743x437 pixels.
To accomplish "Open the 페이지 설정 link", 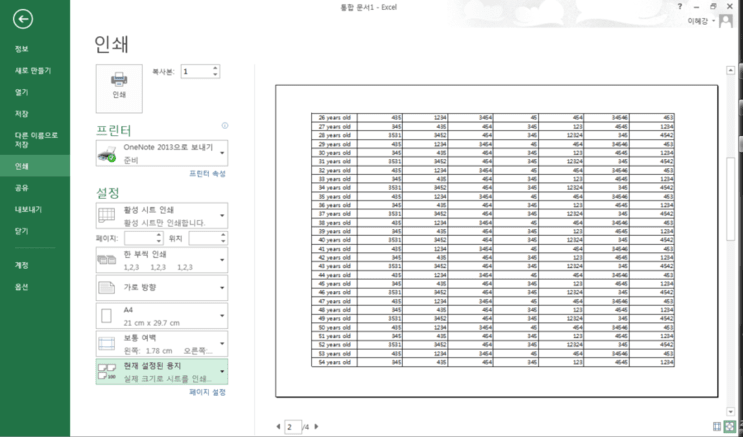I will point(208,392).
